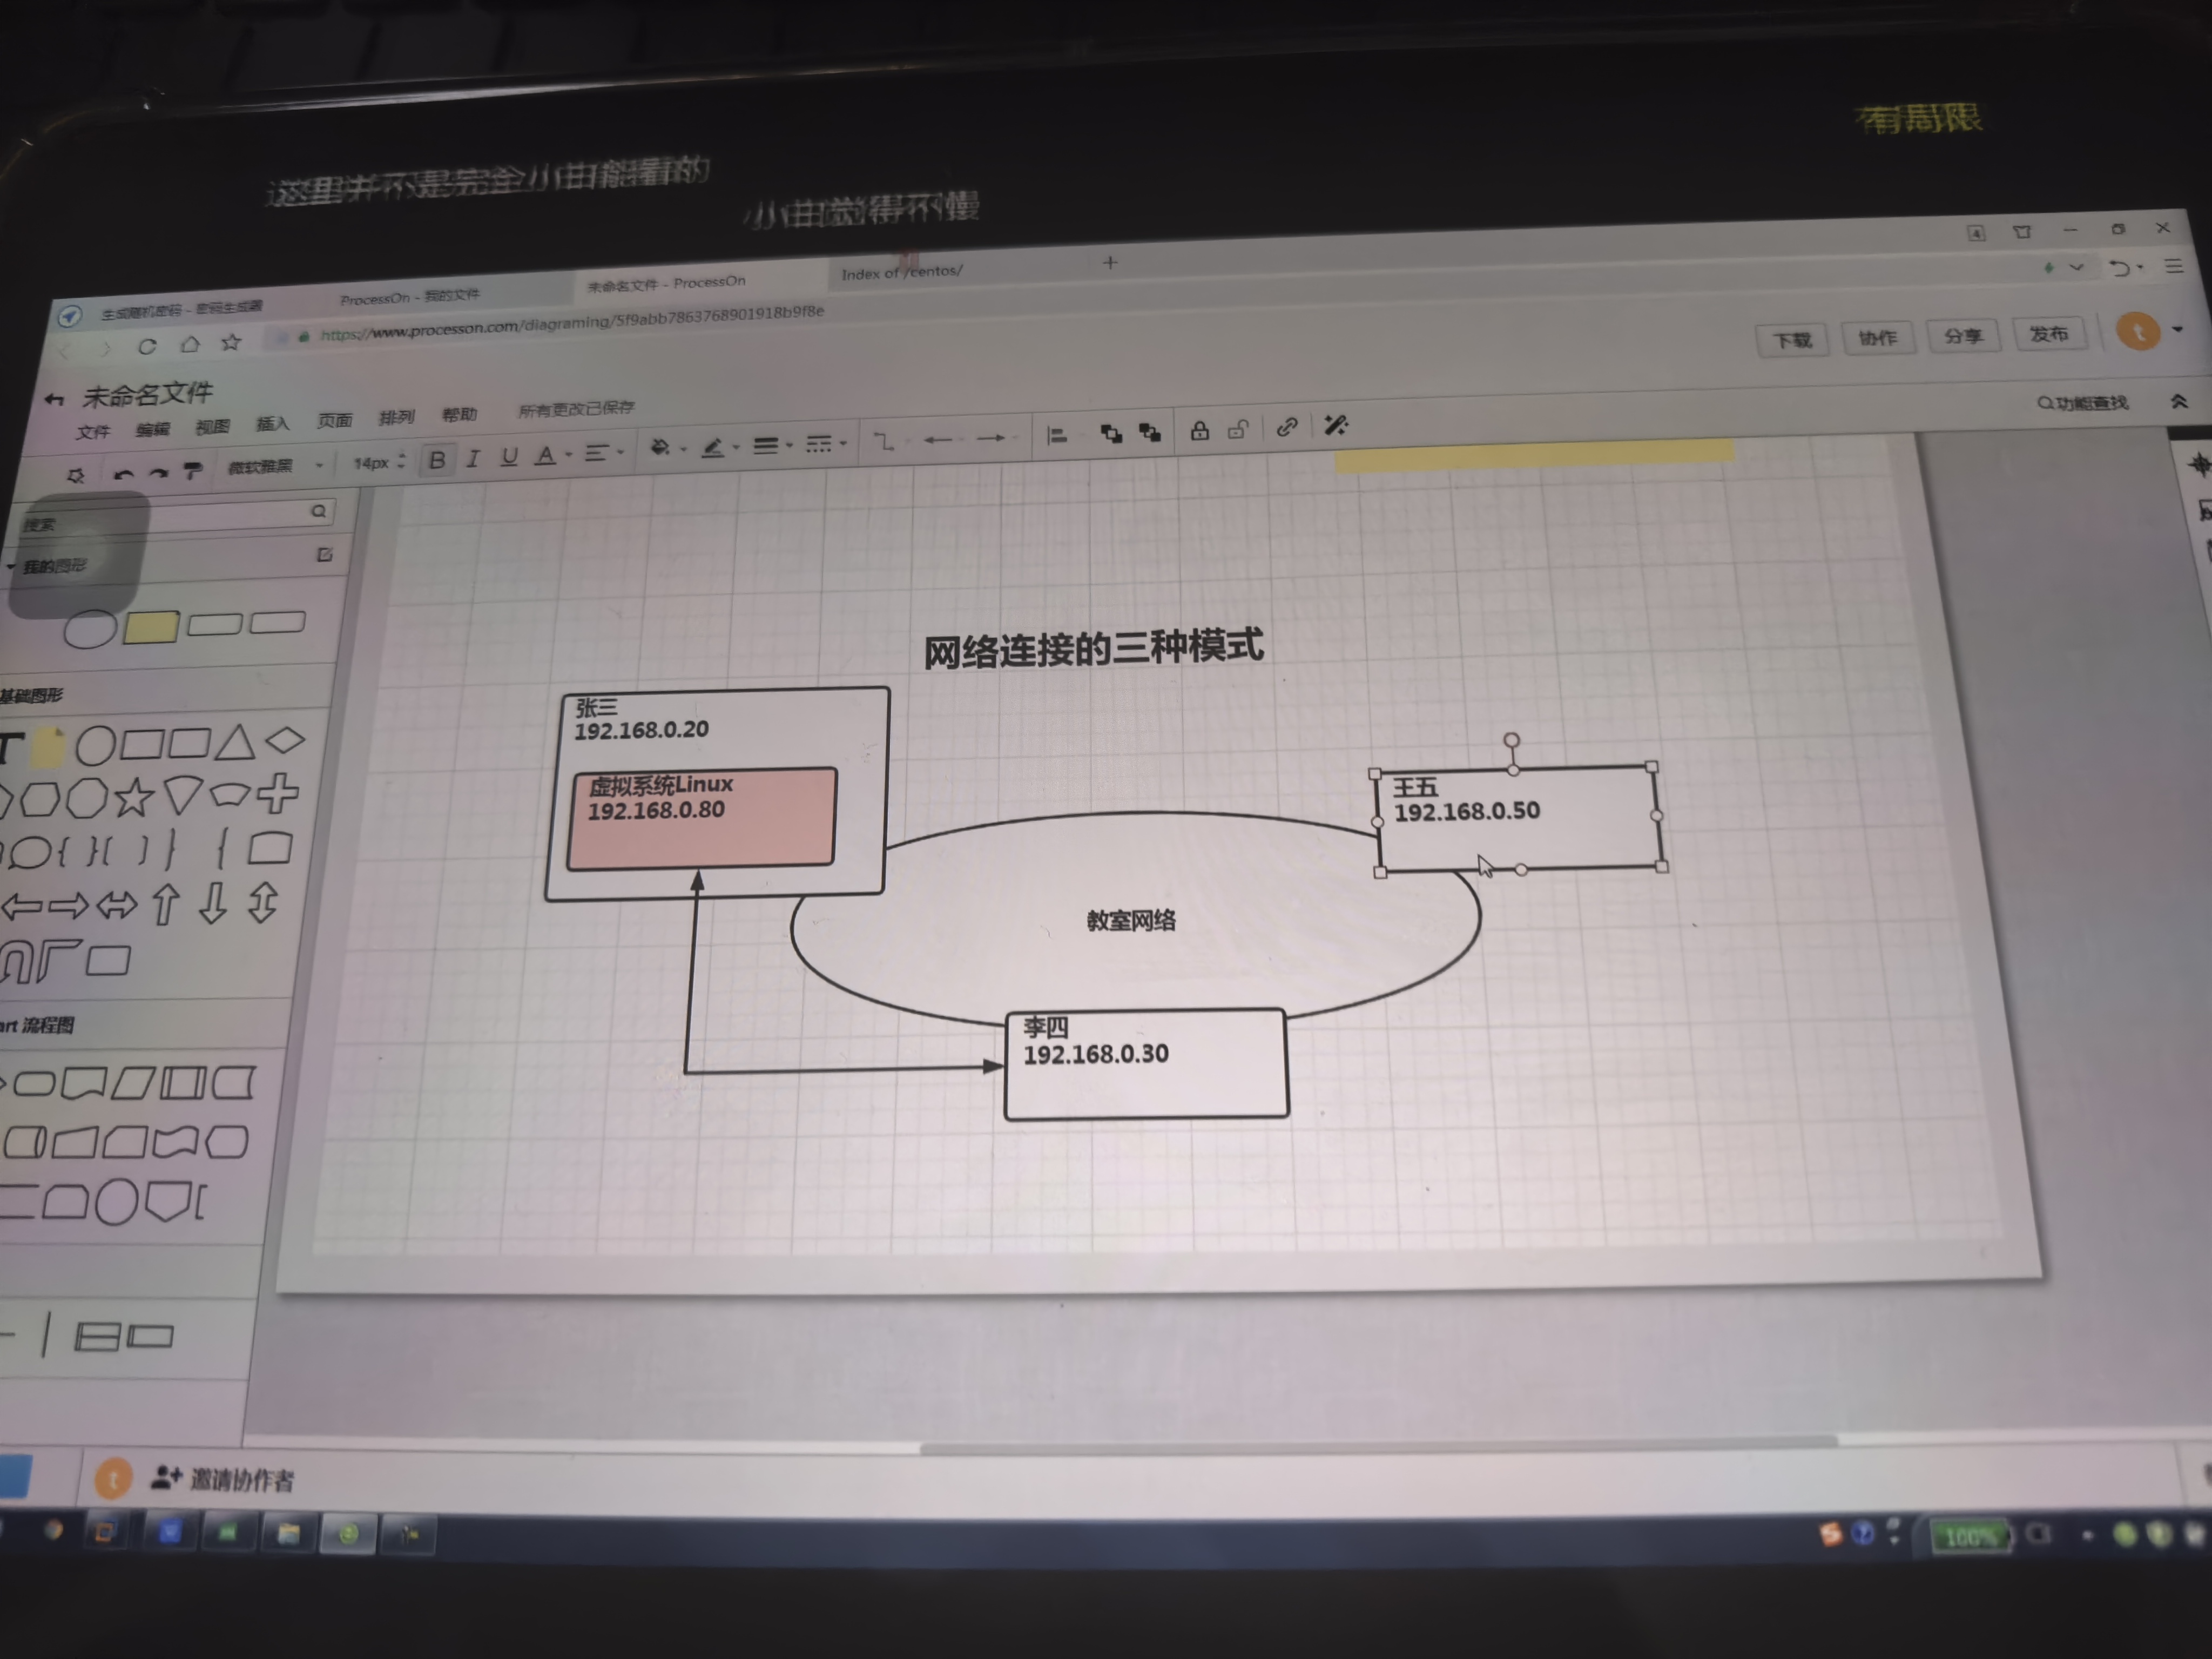
Task: Click the 下载 download button
Action: [1792, 340]
